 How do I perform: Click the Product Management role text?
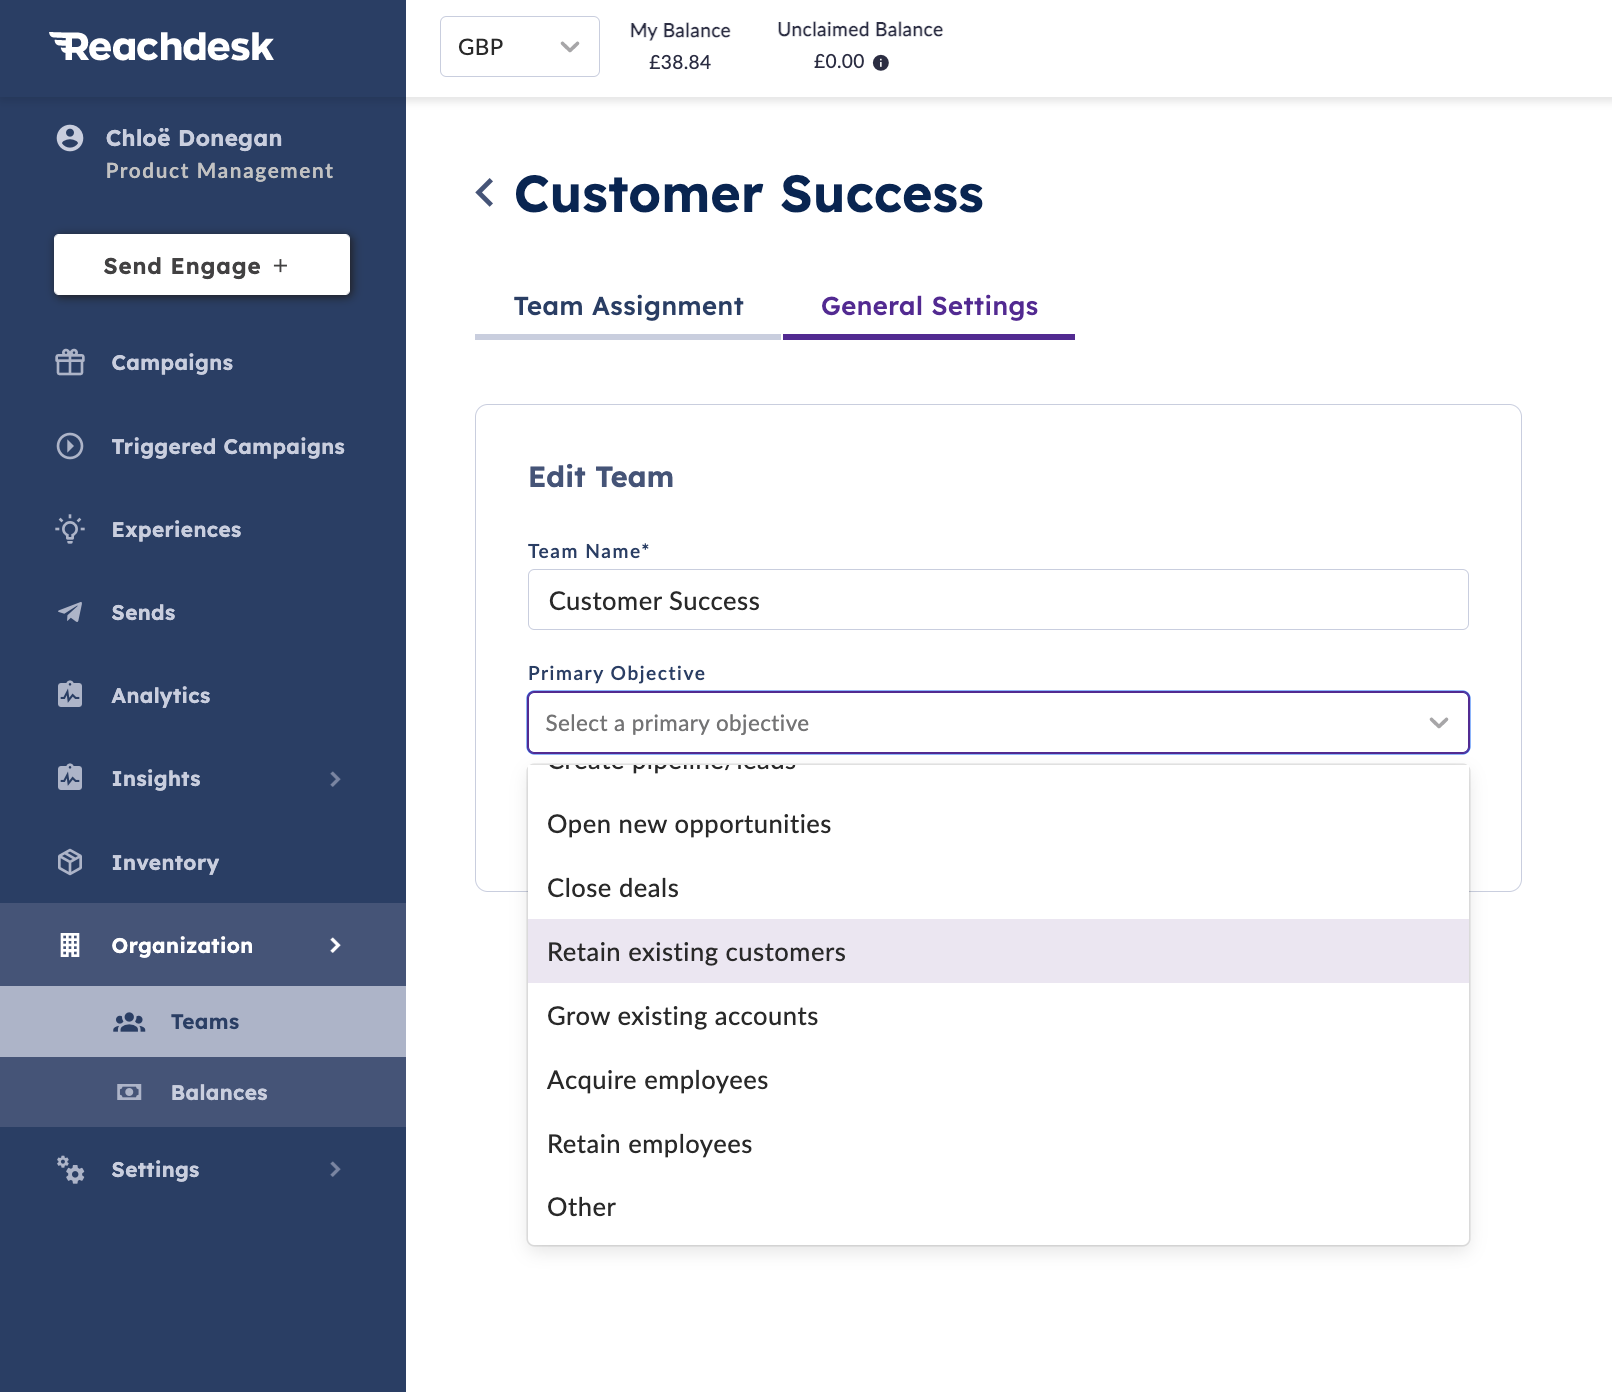[220, 171]
